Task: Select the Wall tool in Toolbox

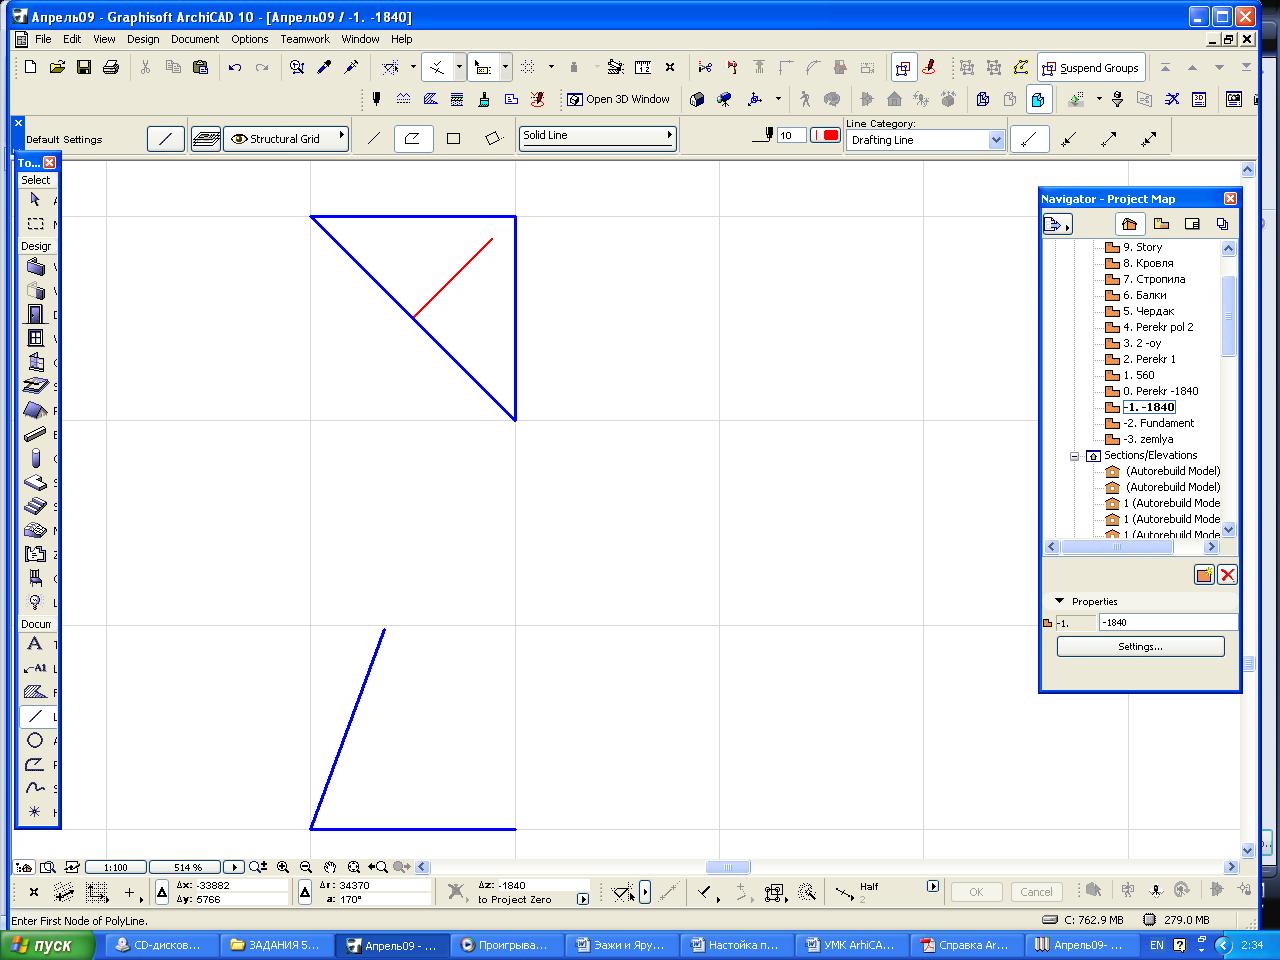Action: pos(35,267)
